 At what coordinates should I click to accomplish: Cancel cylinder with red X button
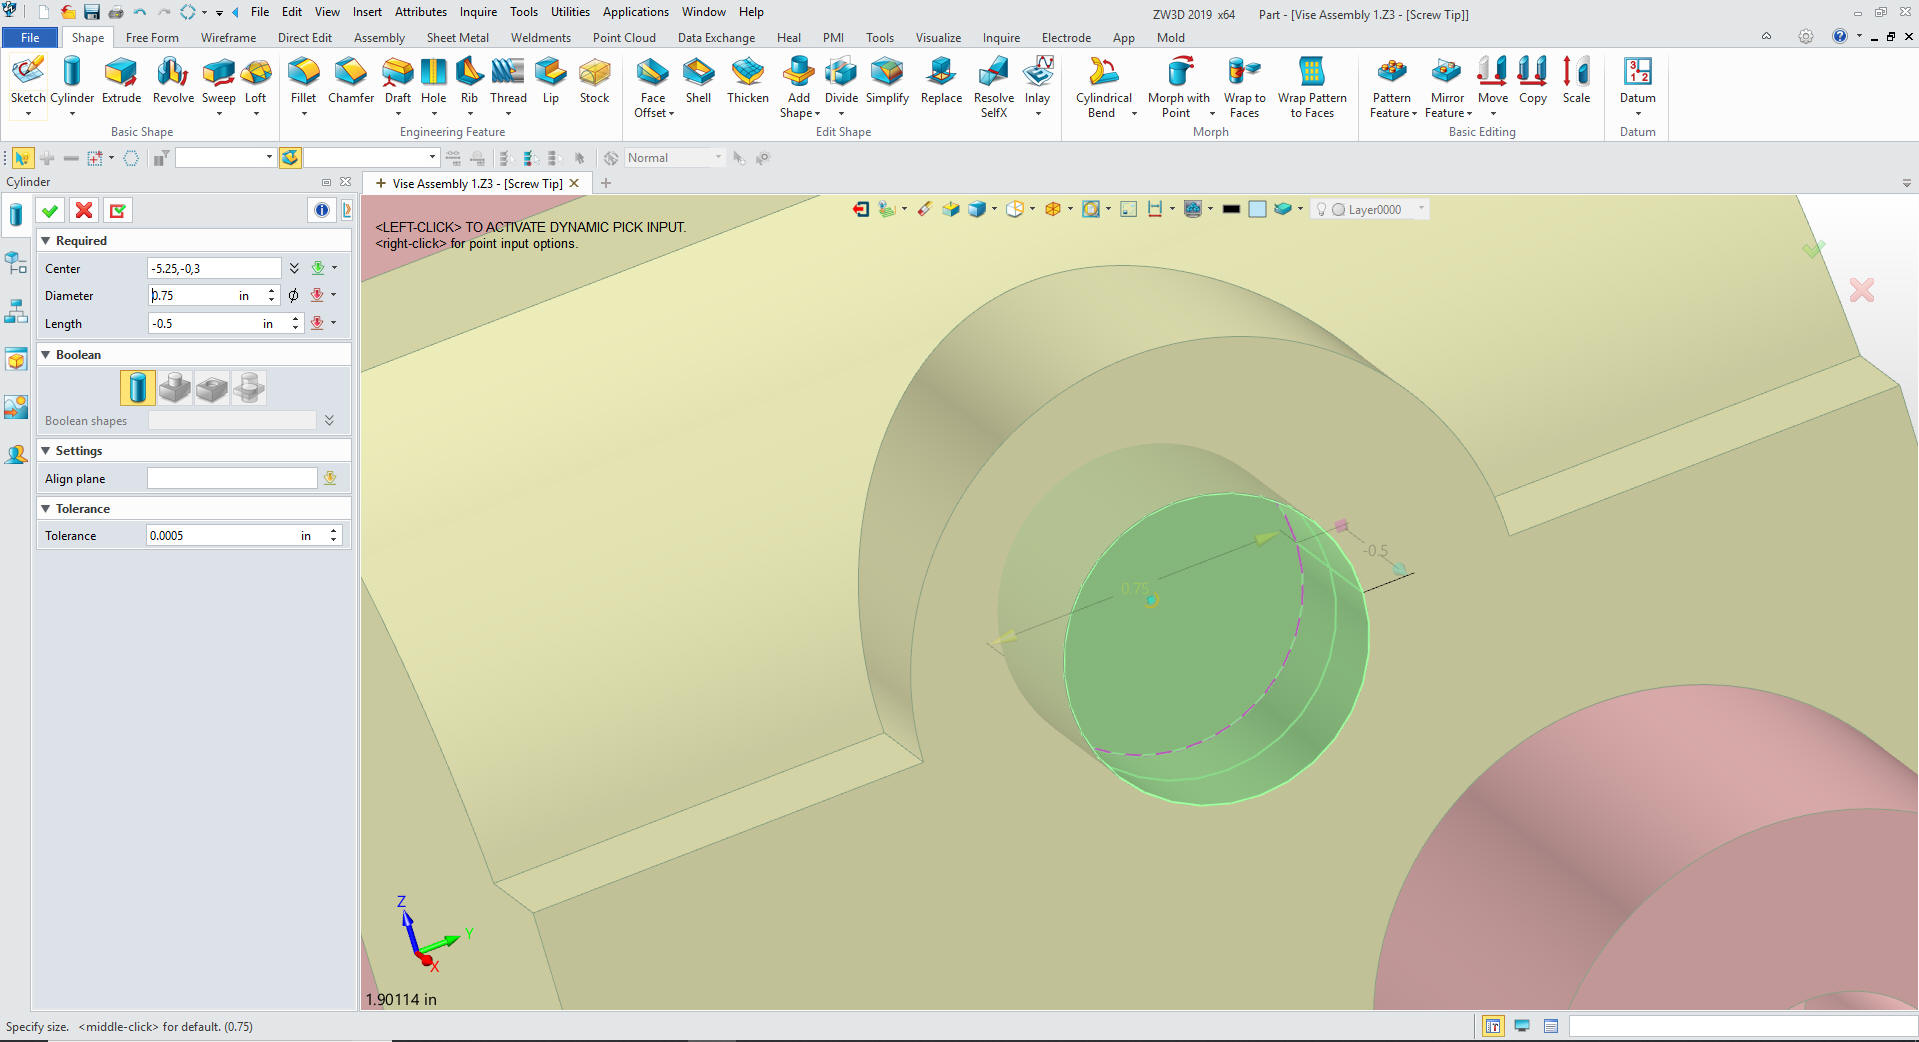coord(84,210)
